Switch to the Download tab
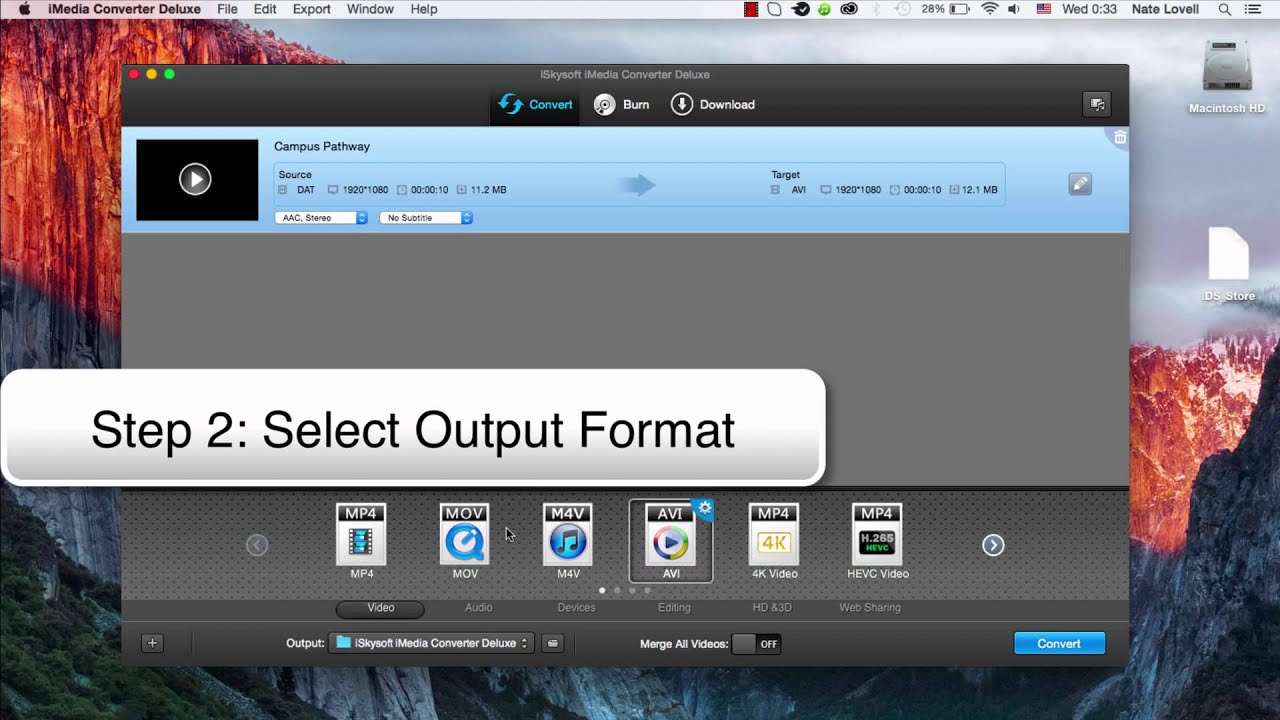Viewport: 1280px width, 720px height. click(x=713, y=104)
